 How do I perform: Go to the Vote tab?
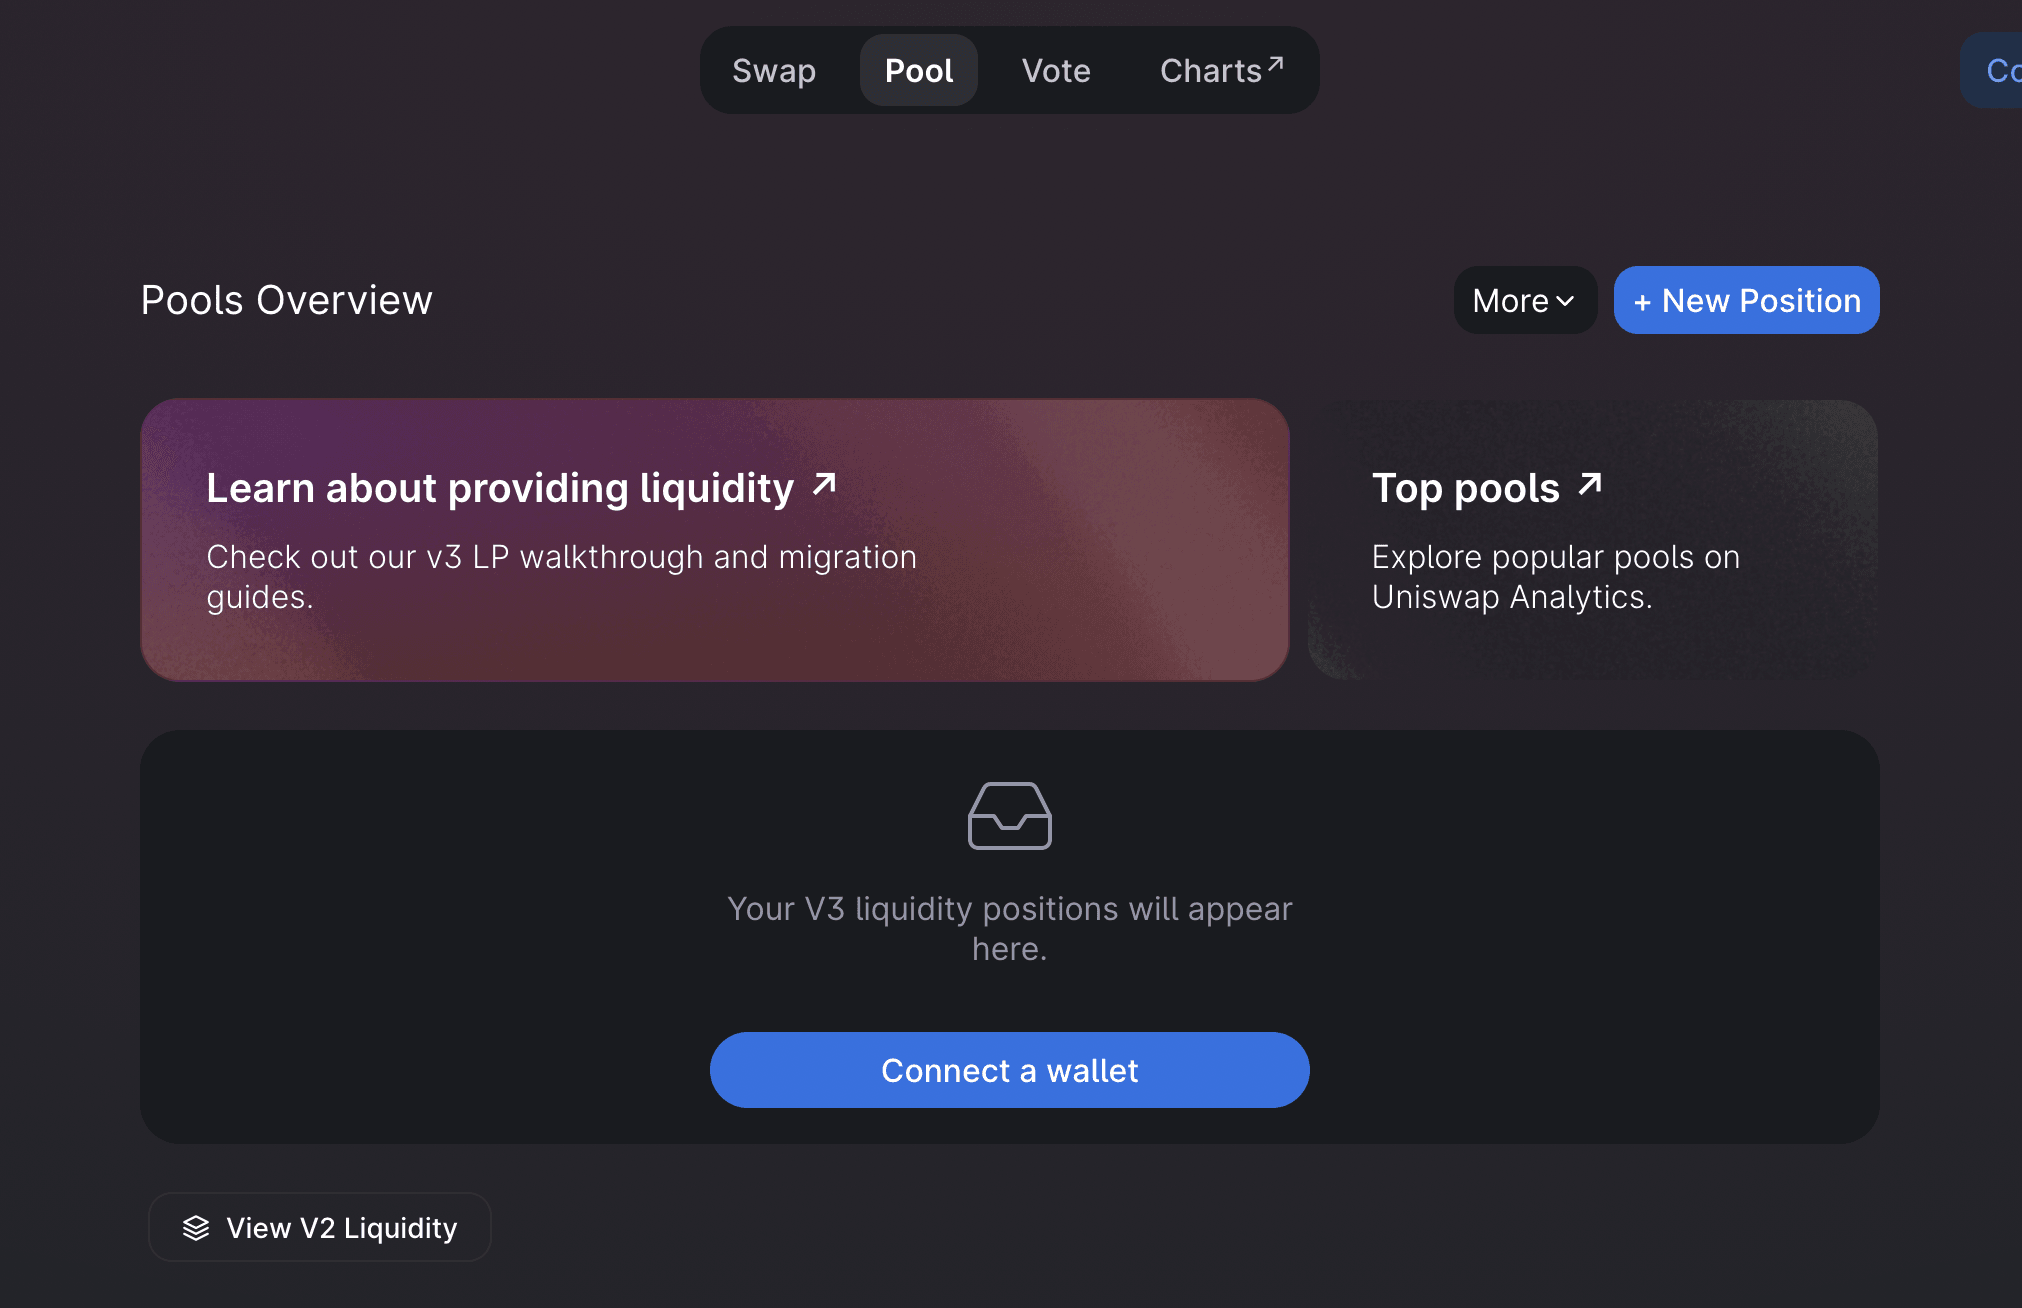point(1056,70)
